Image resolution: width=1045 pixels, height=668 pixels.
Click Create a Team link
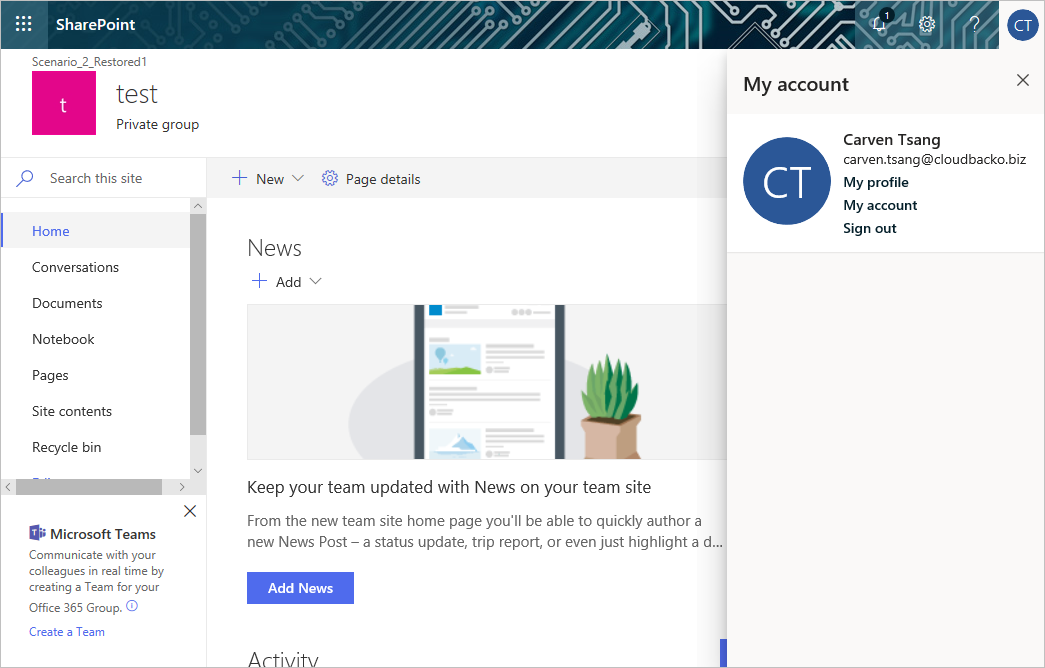[67, 631]
